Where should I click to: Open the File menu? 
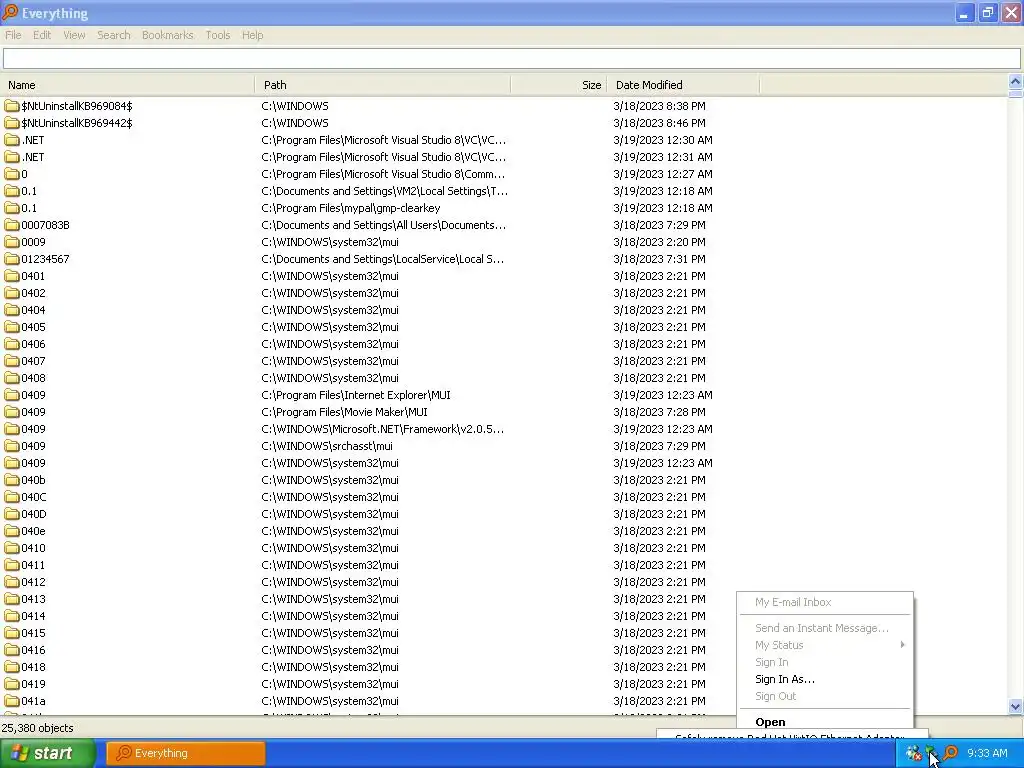[13, 35]
